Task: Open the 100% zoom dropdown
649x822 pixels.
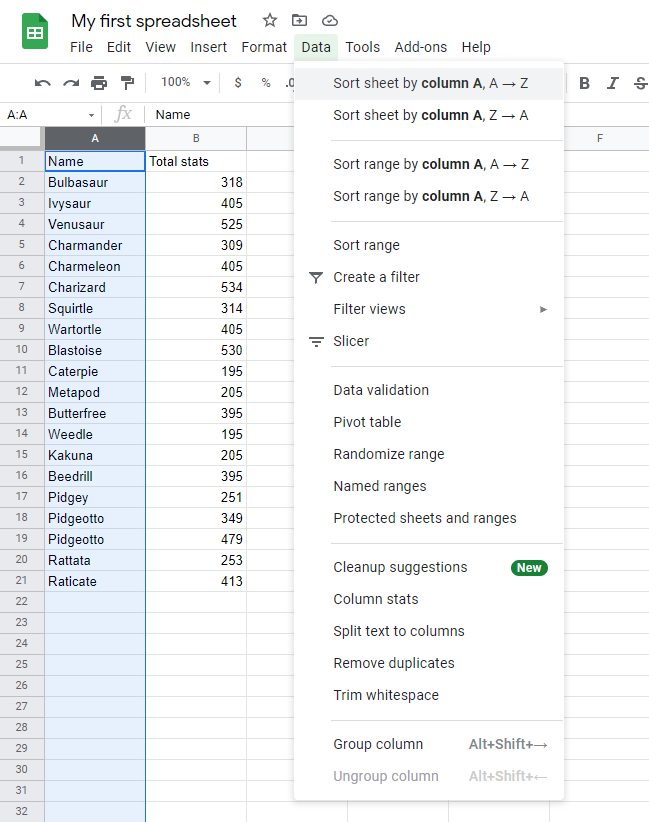Action: 186,83
